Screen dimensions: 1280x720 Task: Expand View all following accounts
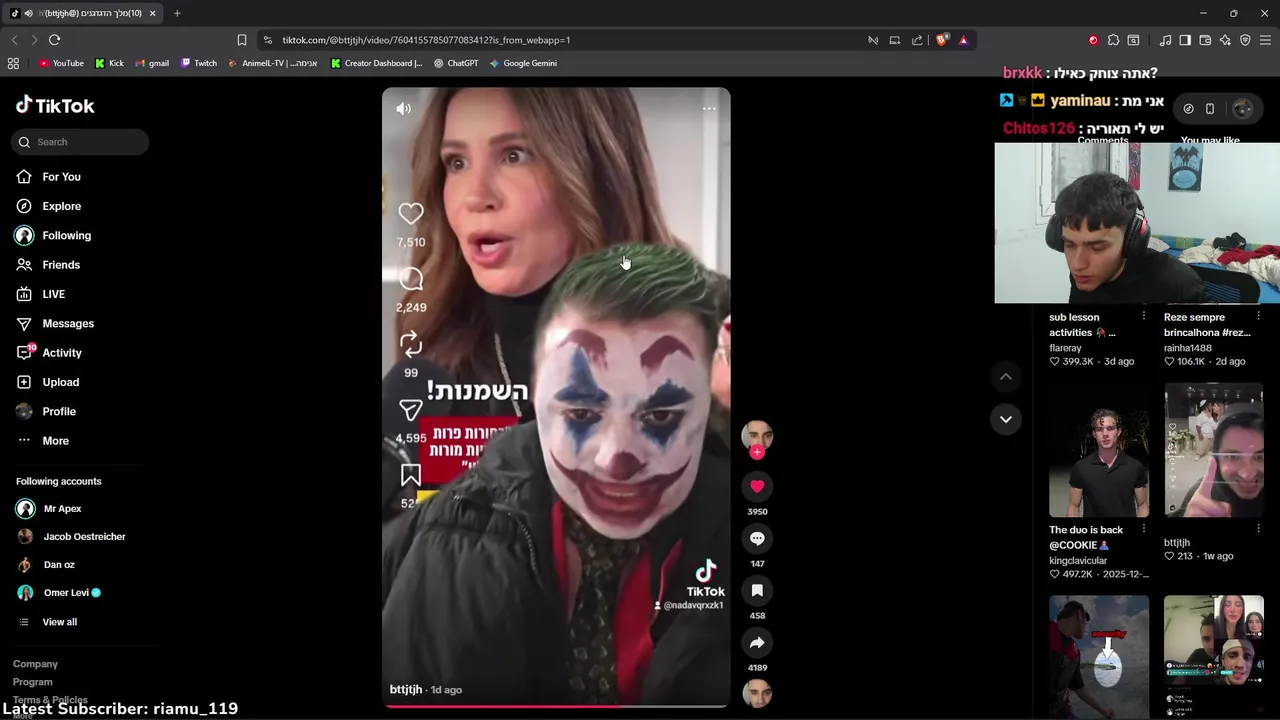tap(59, 622)
